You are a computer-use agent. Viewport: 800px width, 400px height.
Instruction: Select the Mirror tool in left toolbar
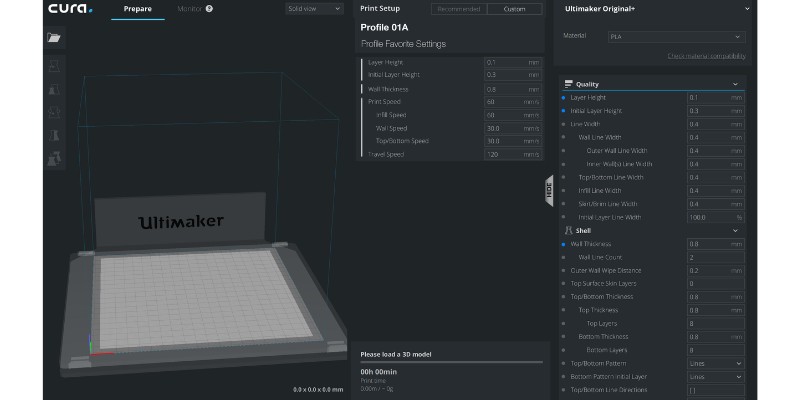[54, 135]
